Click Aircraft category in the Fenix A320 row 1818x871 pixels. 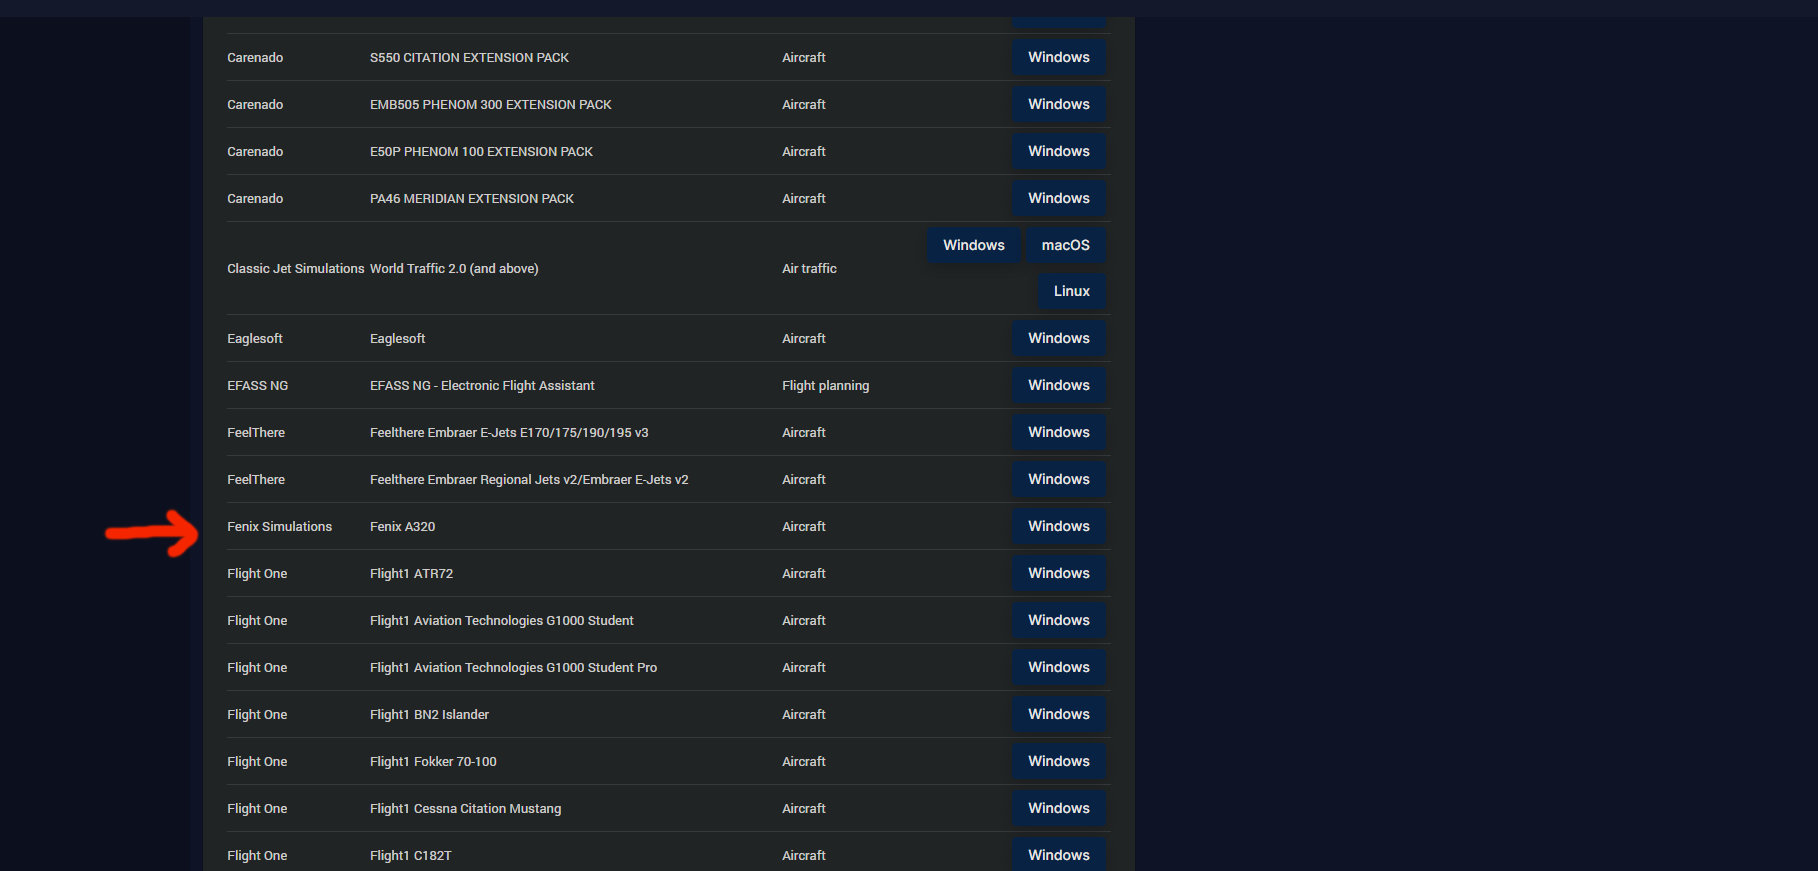[x=803, y=527]
